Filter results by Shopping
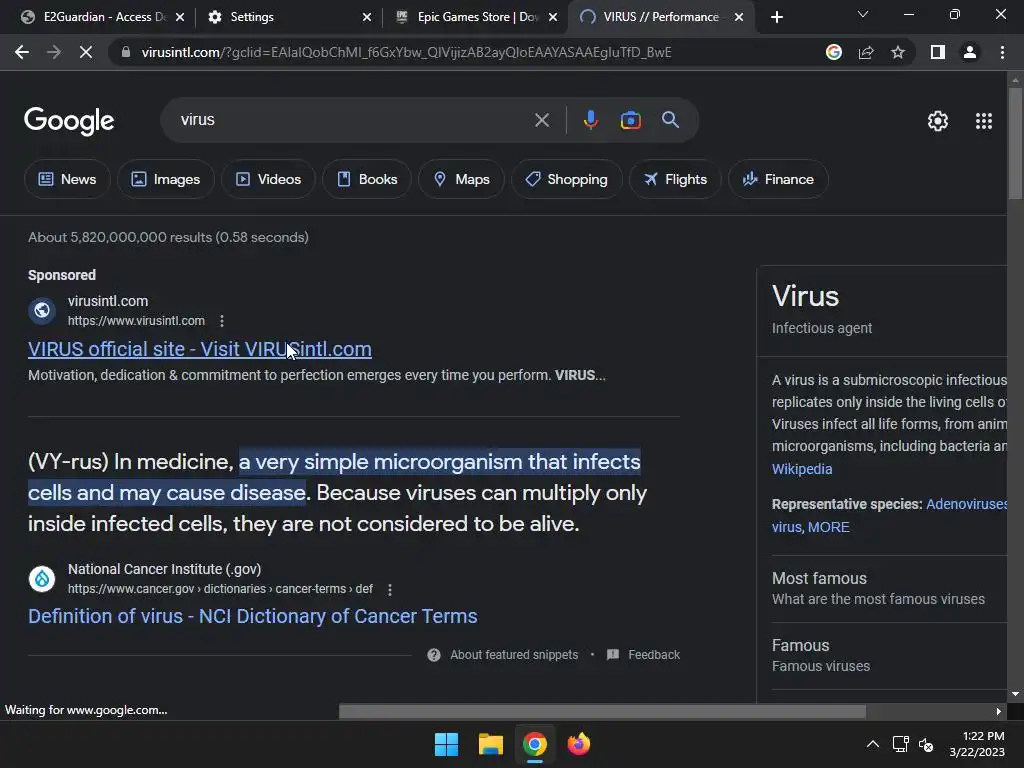Image resolution: width=1024 pixels, height=768 pixels. coord(567,179)
